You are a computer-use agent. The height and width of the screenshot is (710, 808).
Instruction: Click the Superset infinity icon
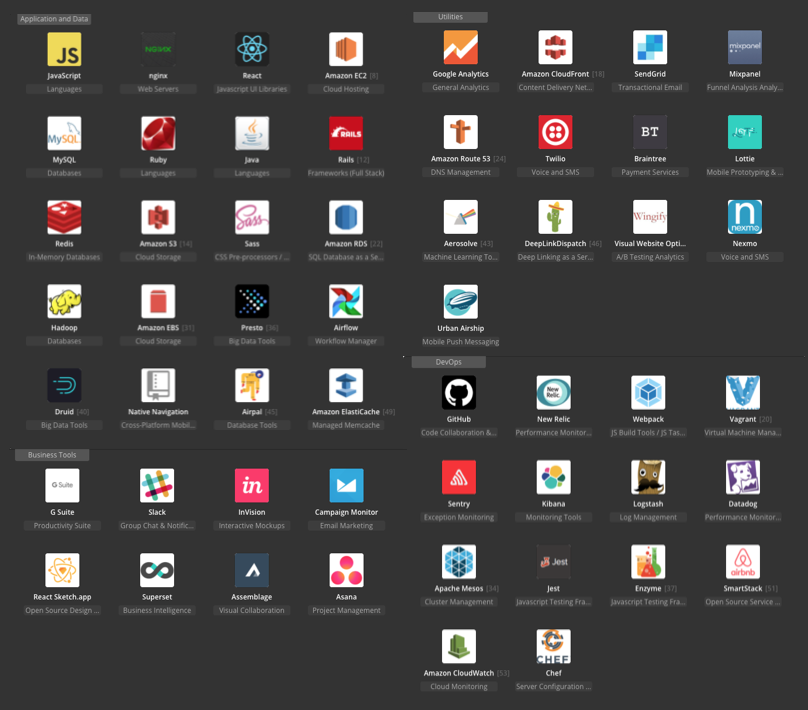point(157,569)
